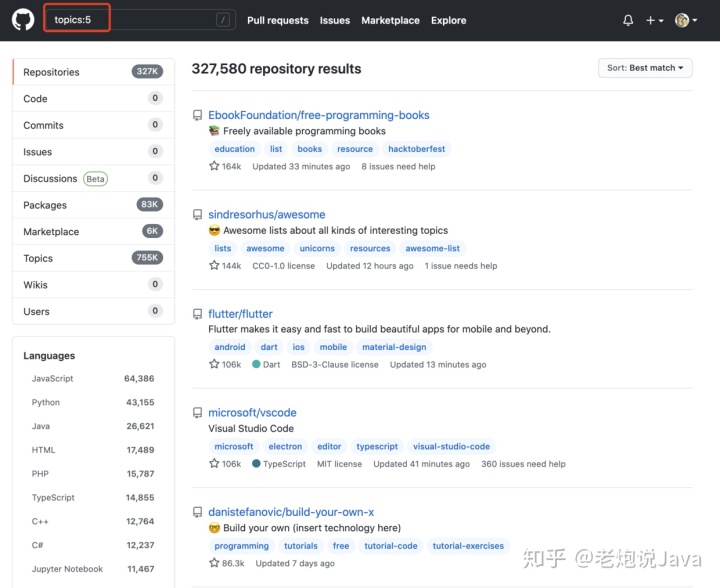Viewport: 720px width, 588px height.
Task: Go to Pull requests
Action: click(278, 20)
